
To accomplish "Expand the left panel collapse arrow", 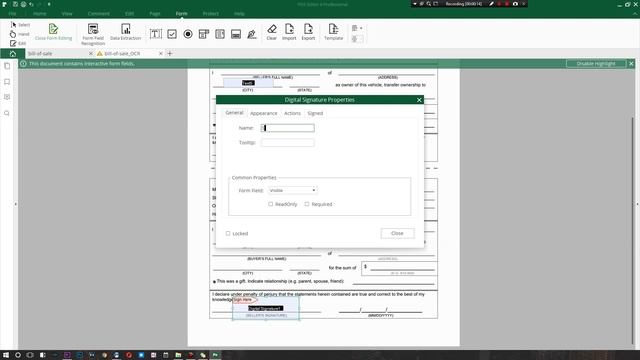I will [16, 204].
